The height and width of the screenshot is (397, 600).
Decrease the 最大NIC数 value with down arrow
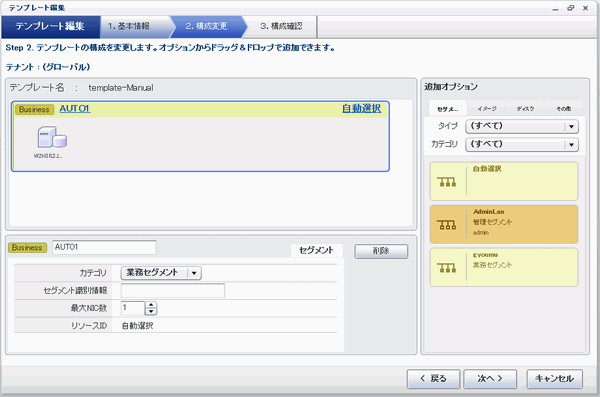click(x=151, y=311)
